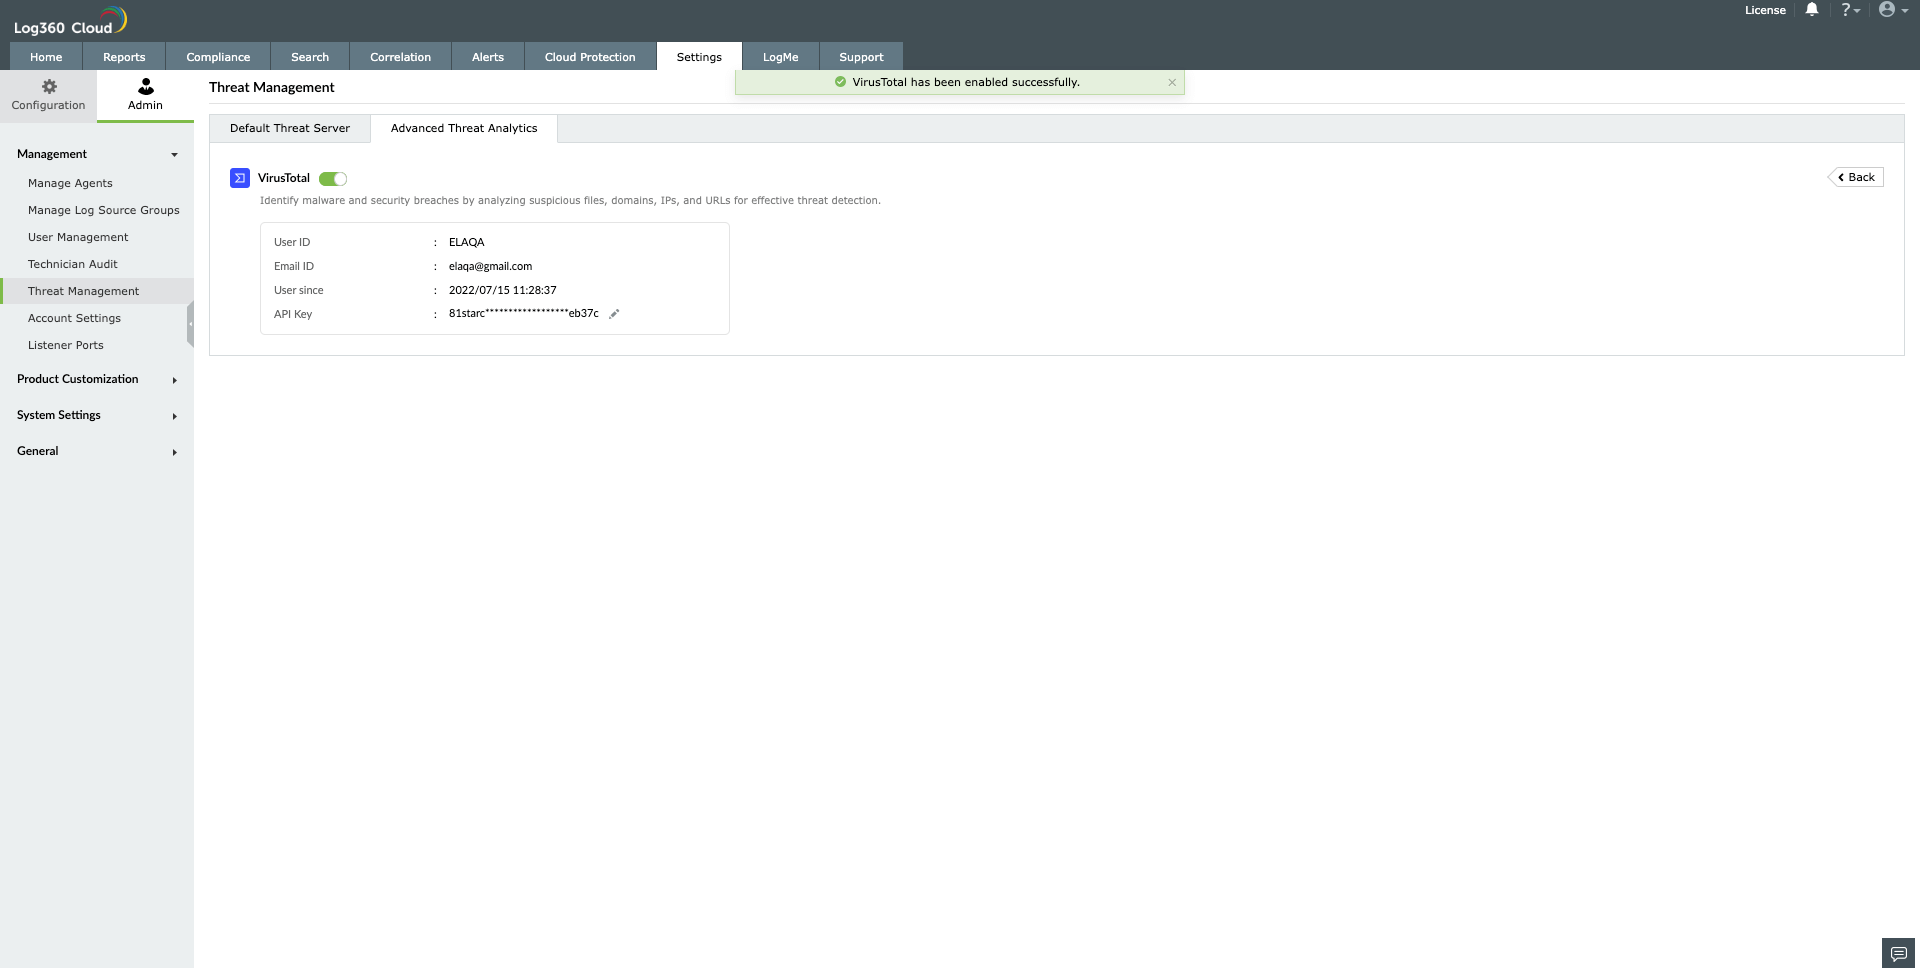1920x968 pixels.
Task: Open the Support tab
Action: (x=861, y=57)
